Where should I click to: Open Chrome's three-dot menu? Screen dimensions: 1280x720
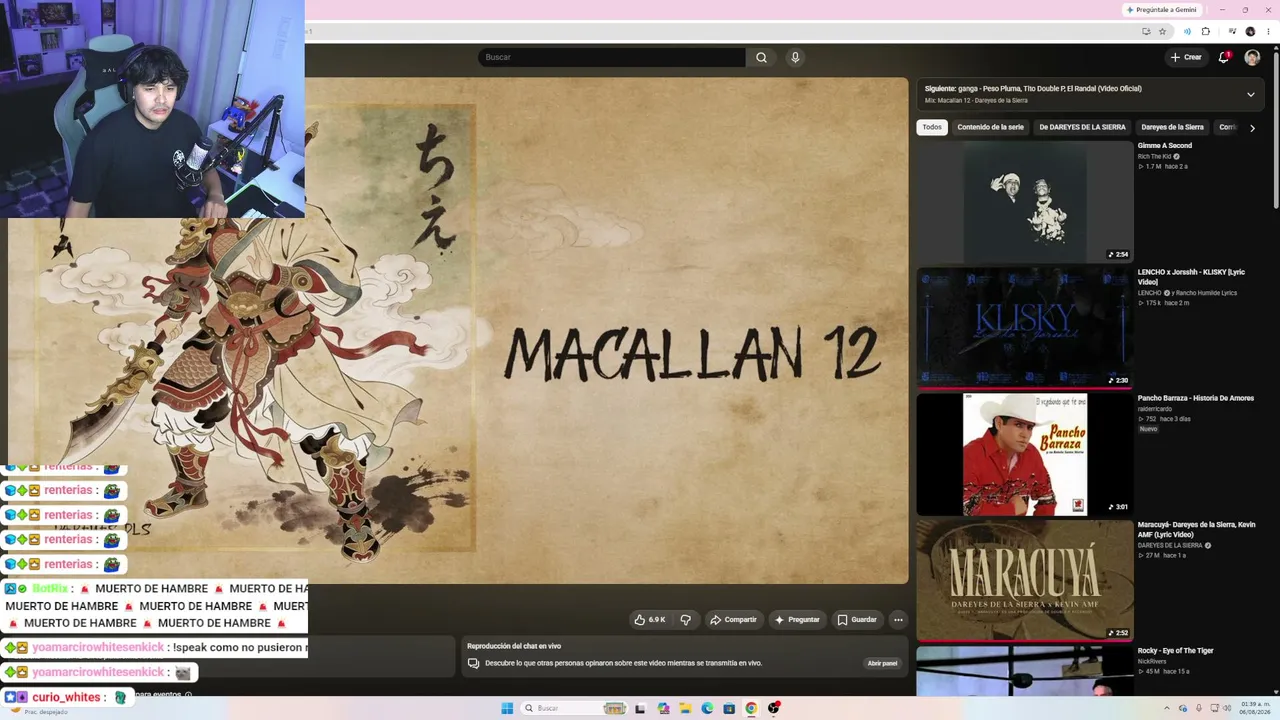tap(1266, 31)
